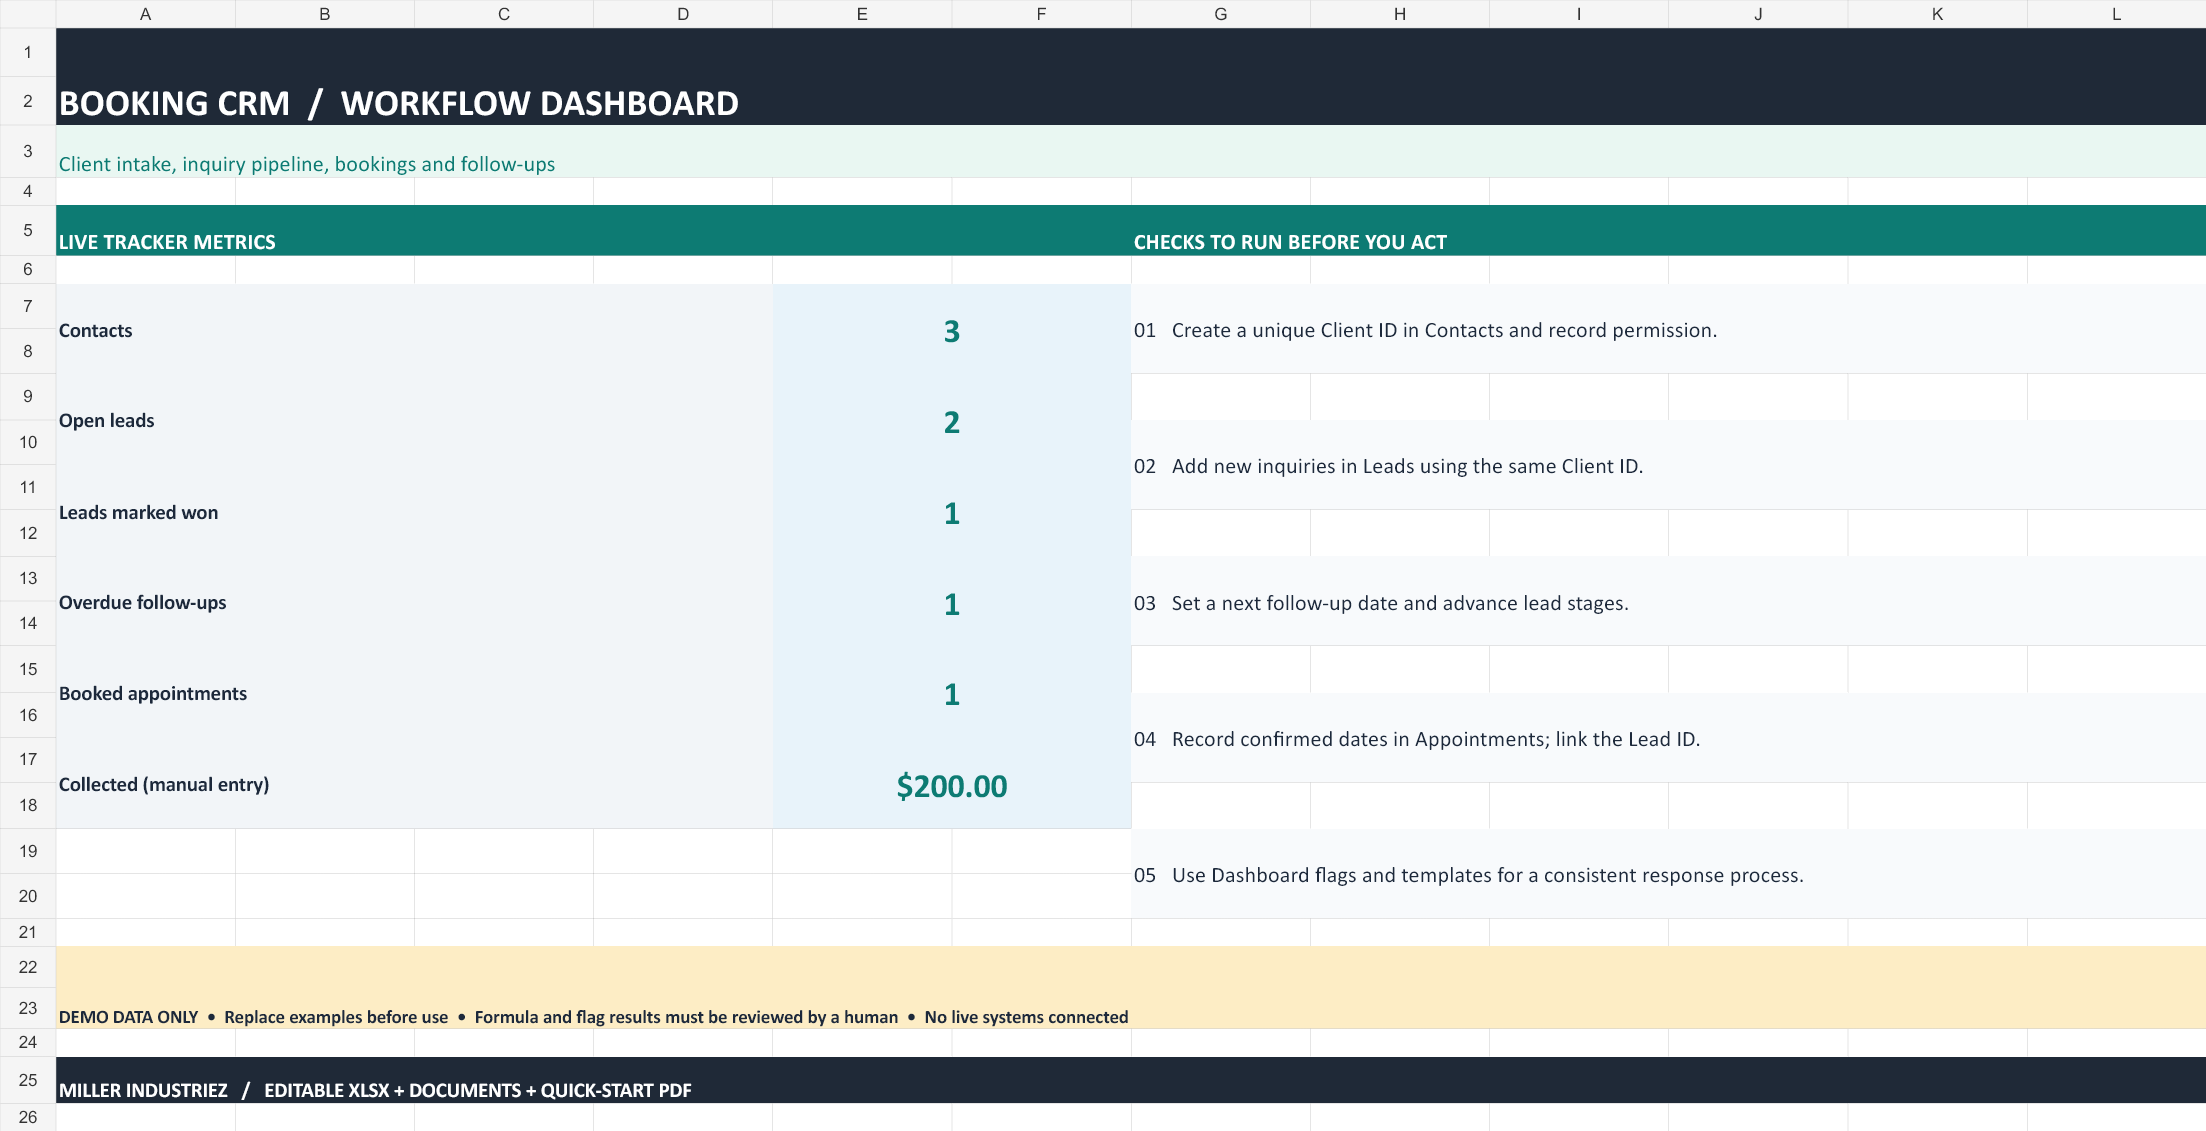This screenshot has width=2206, height=1131.
Task: Select the LIVE TRACKER METRICS header
Action: pyautogui.click(x=167, y=242)
